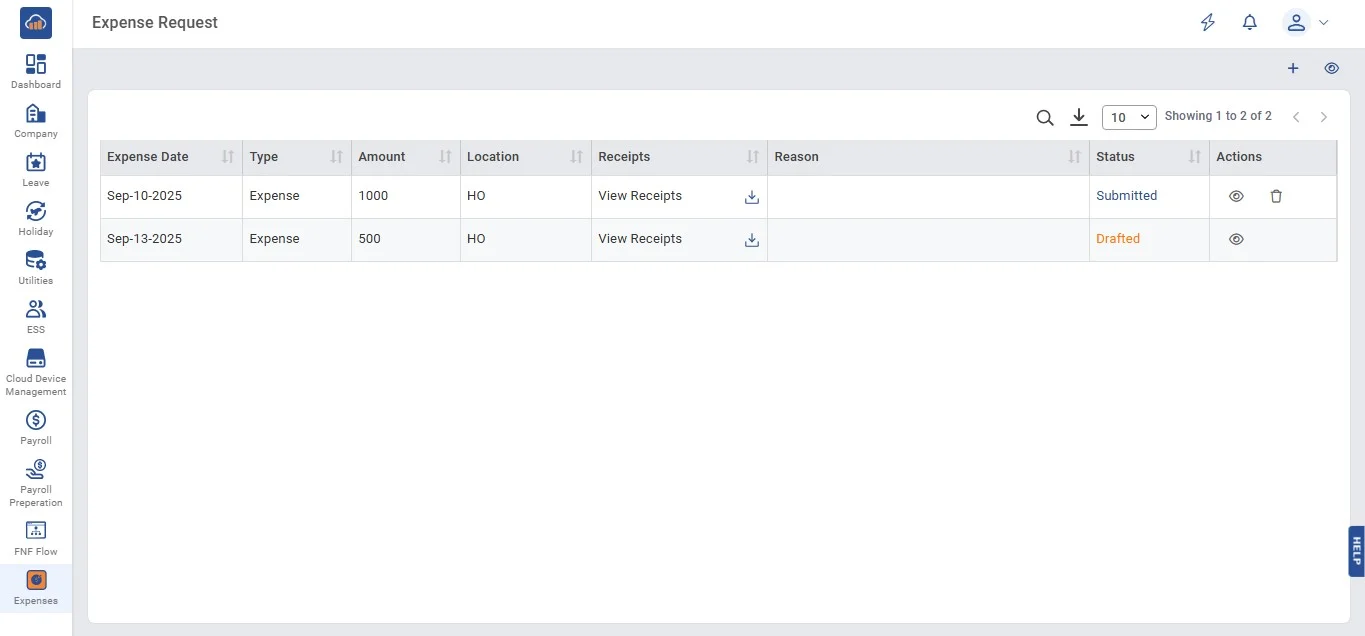View the Drafted expense via eye icon
This screenshot has width=1365, height=636.
tap(1236, 240)
